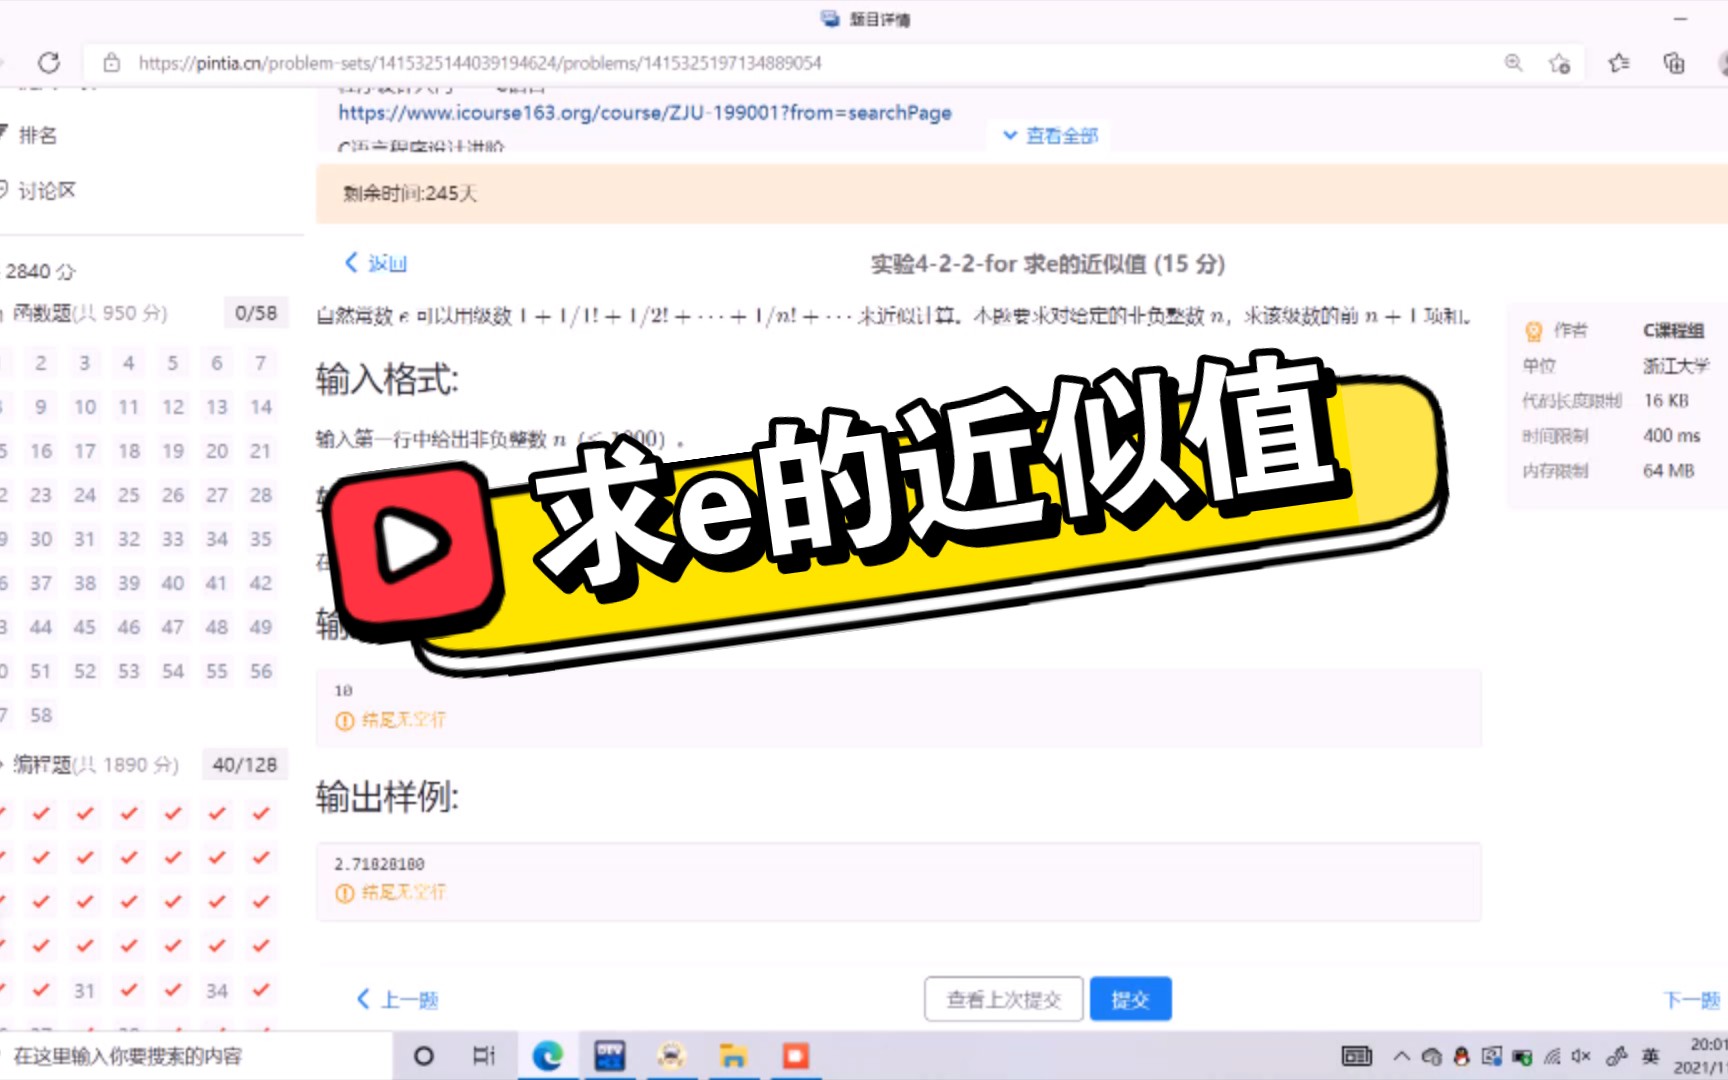This screenshot has height=1080, width=1728.
Task: Toggle the checkmark on the first solved problem
Action: click(40, 812)
